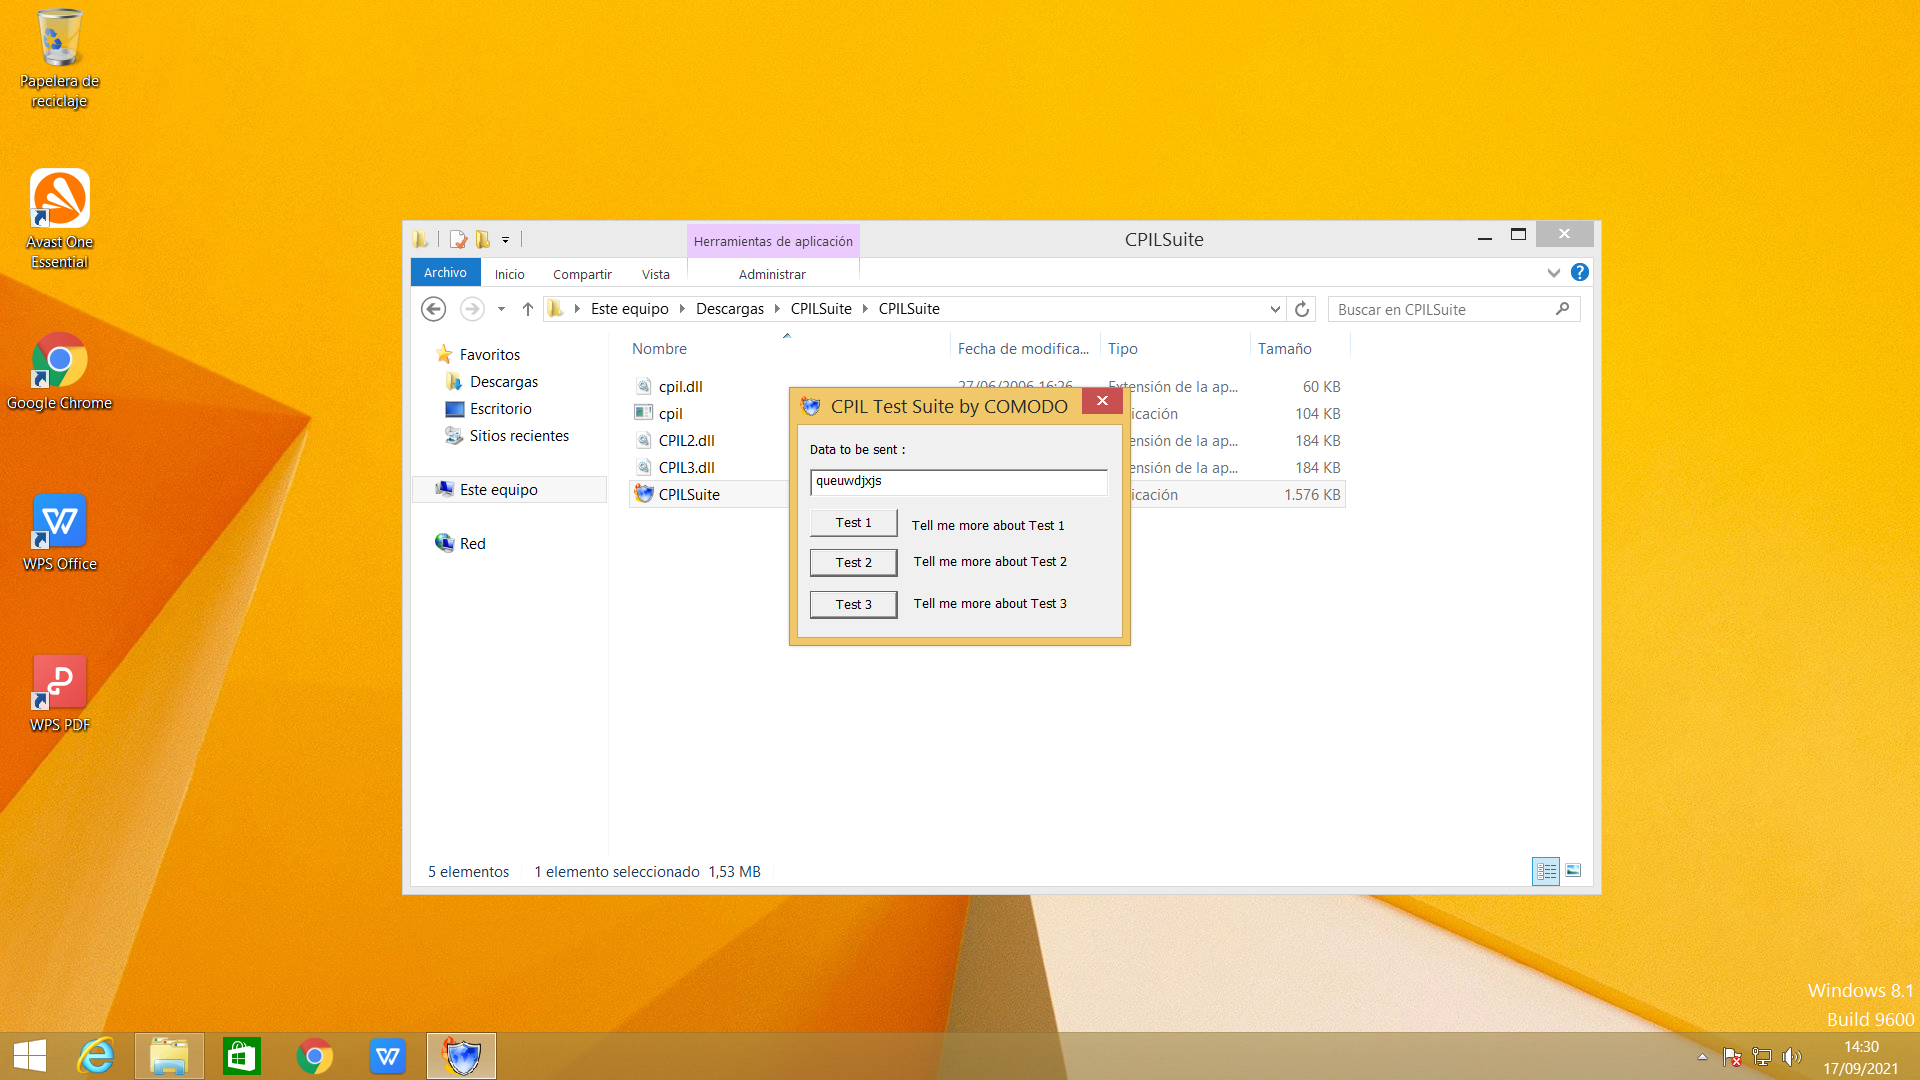Open Quick Access Toolbar customize dropdown
The width and height of the screenshot is (1920, 1080).
[x=505, y=240]
